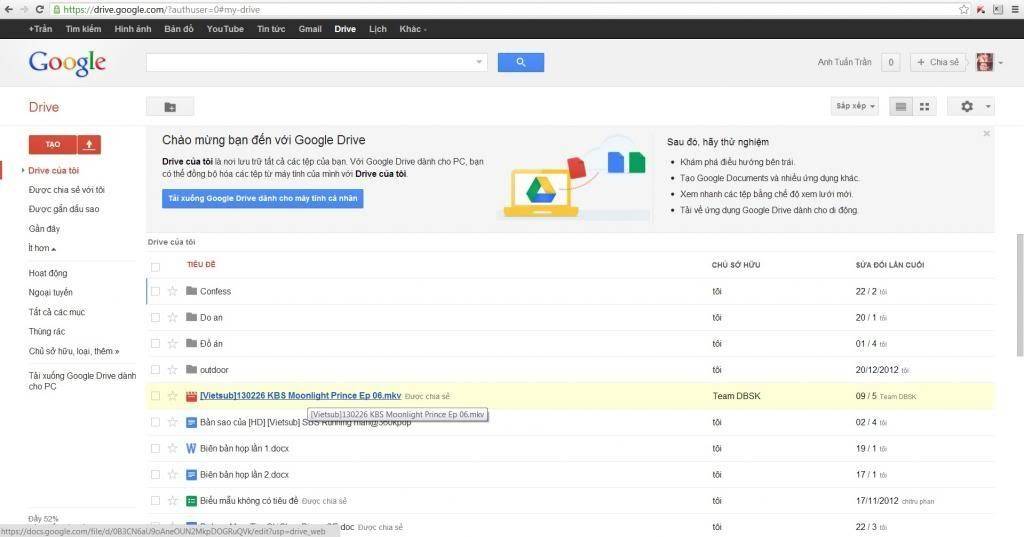Screen dimensions: 1024x537
Task: Click in the Drive search field
Action: click(310, 62)
